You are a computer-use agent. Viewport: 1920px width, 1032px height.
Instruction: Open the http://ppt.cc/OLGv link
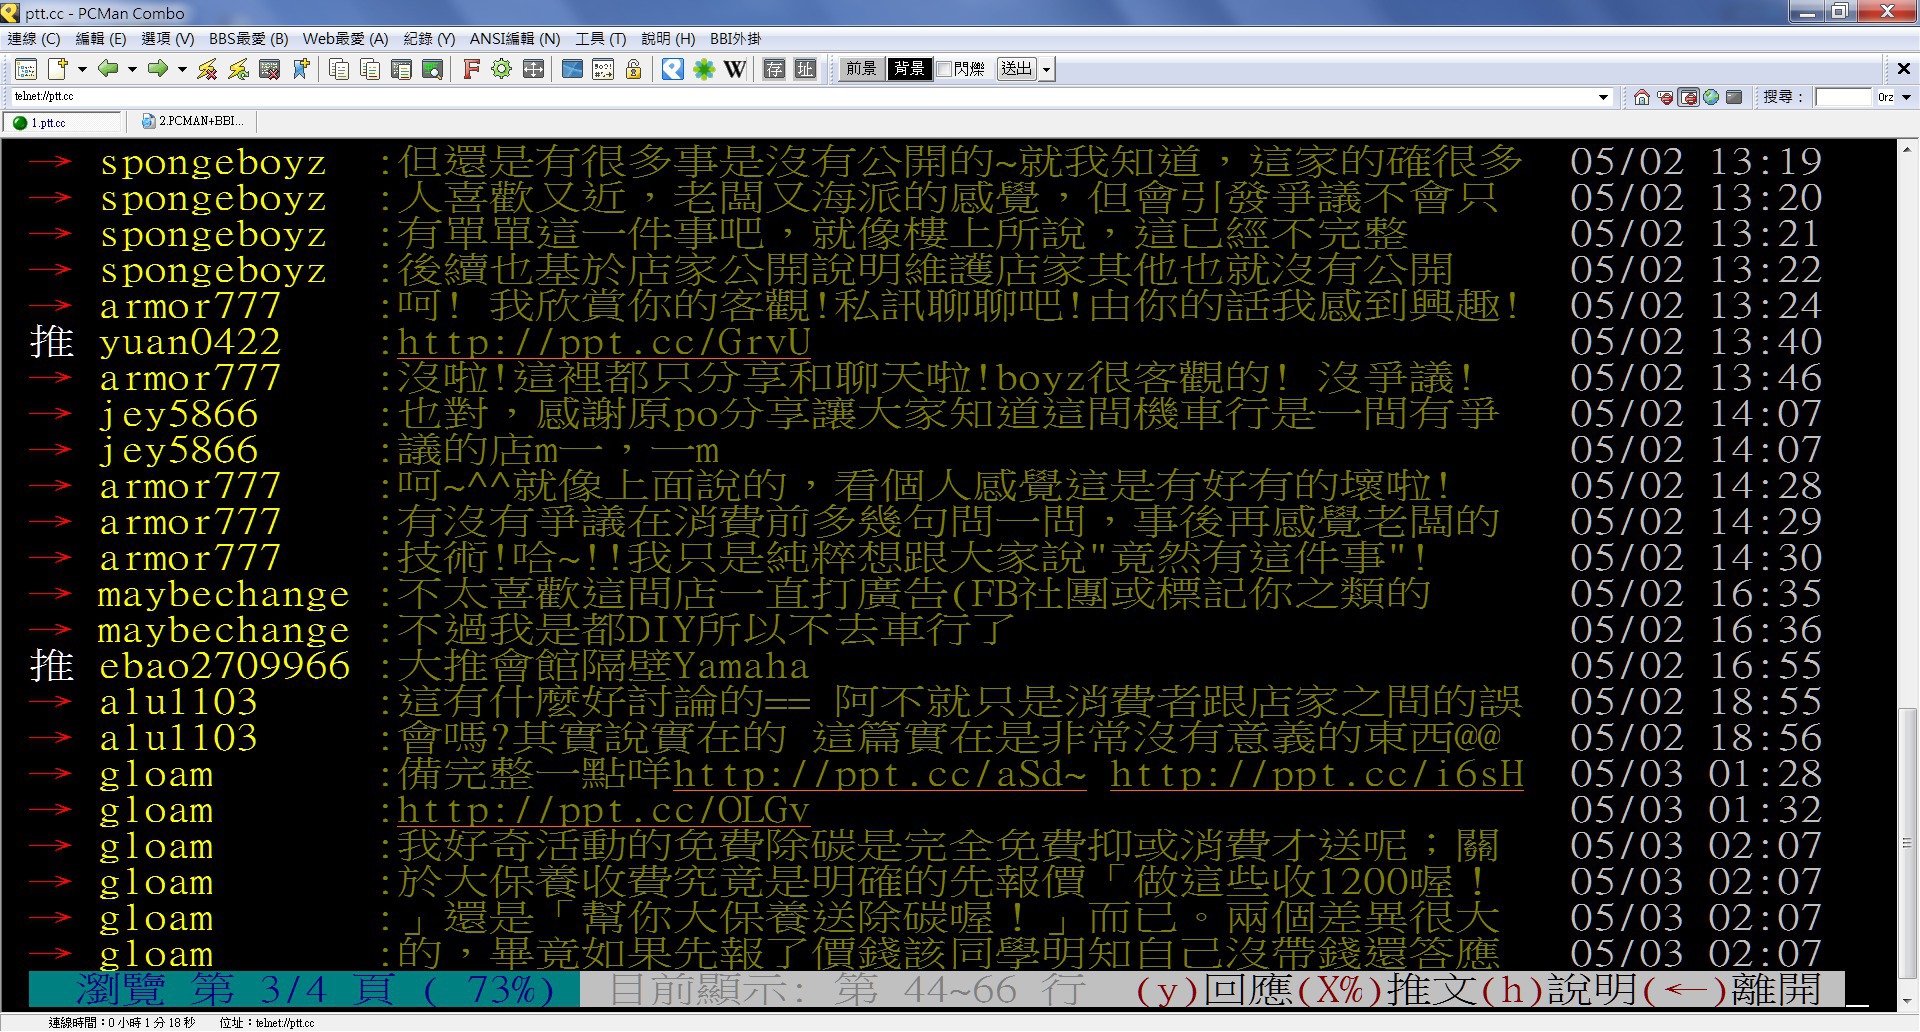604,810
